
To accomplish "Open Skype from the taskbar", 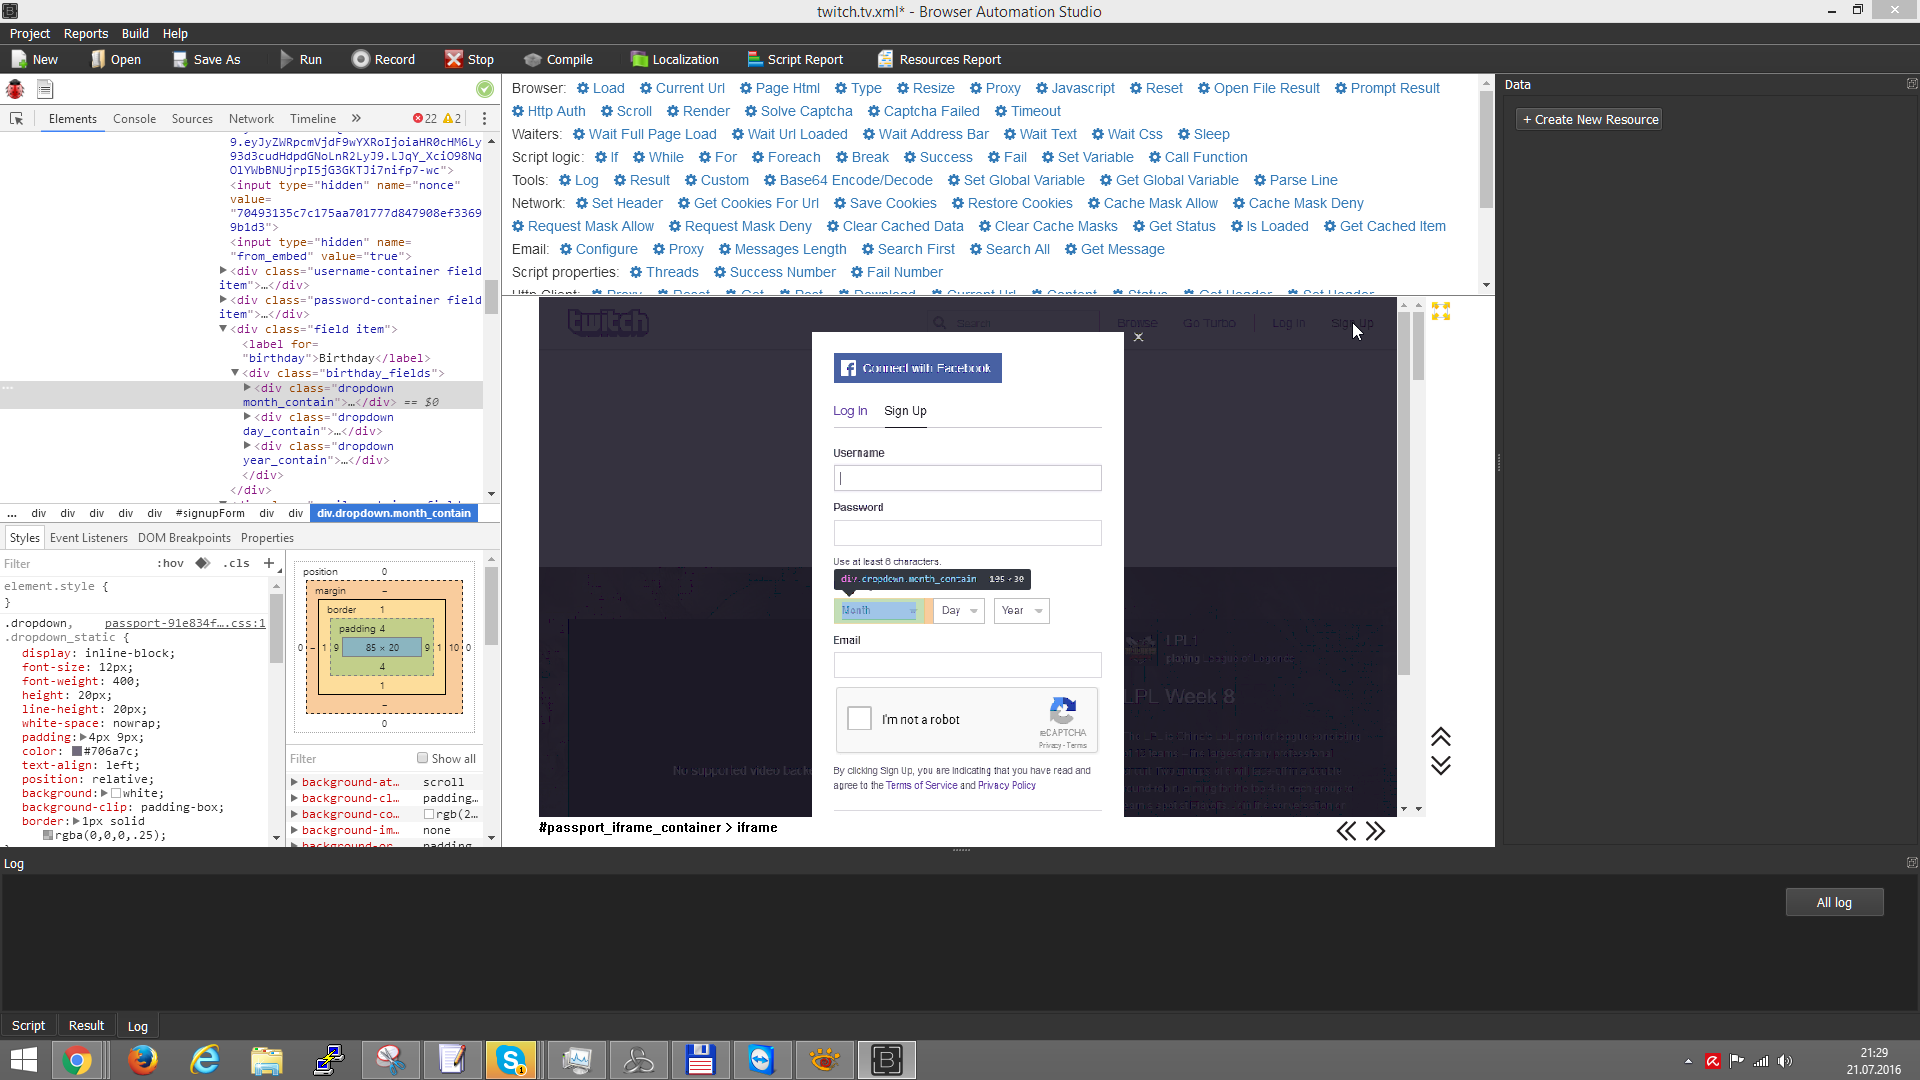I will [x=511, y=1060].
